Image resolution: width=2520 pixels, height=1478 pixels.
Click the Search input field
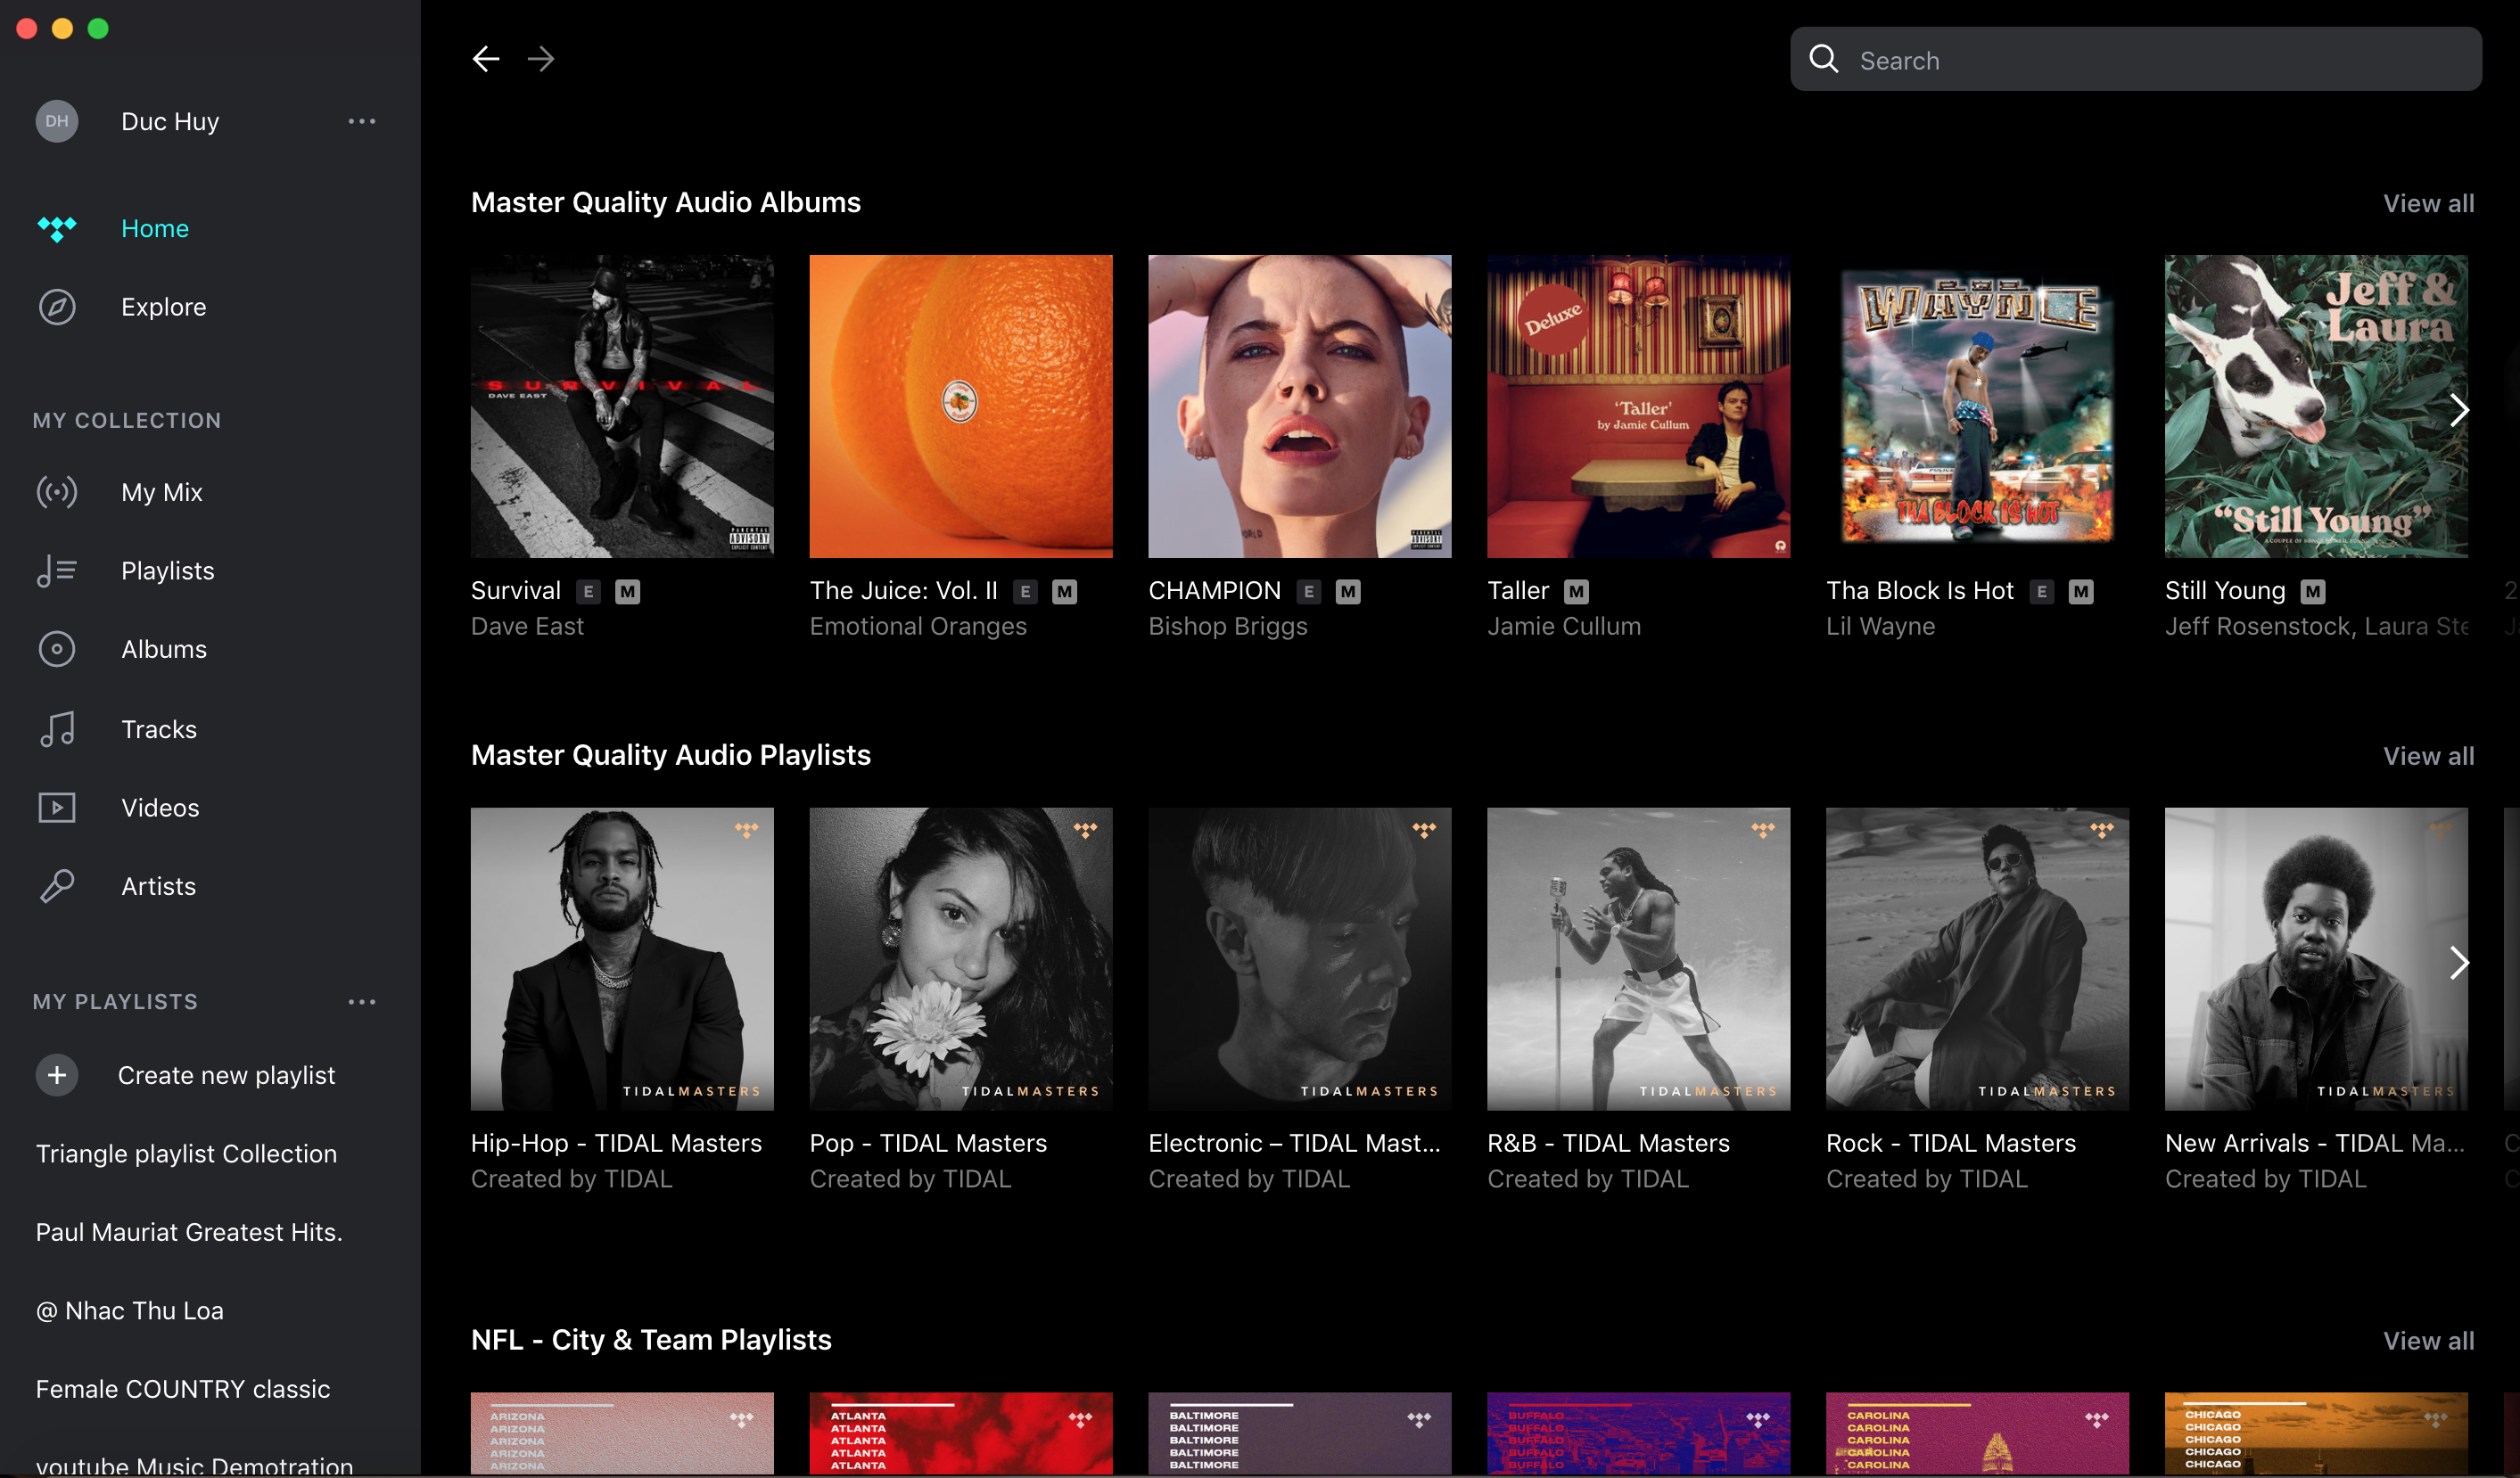(2136, 60)
